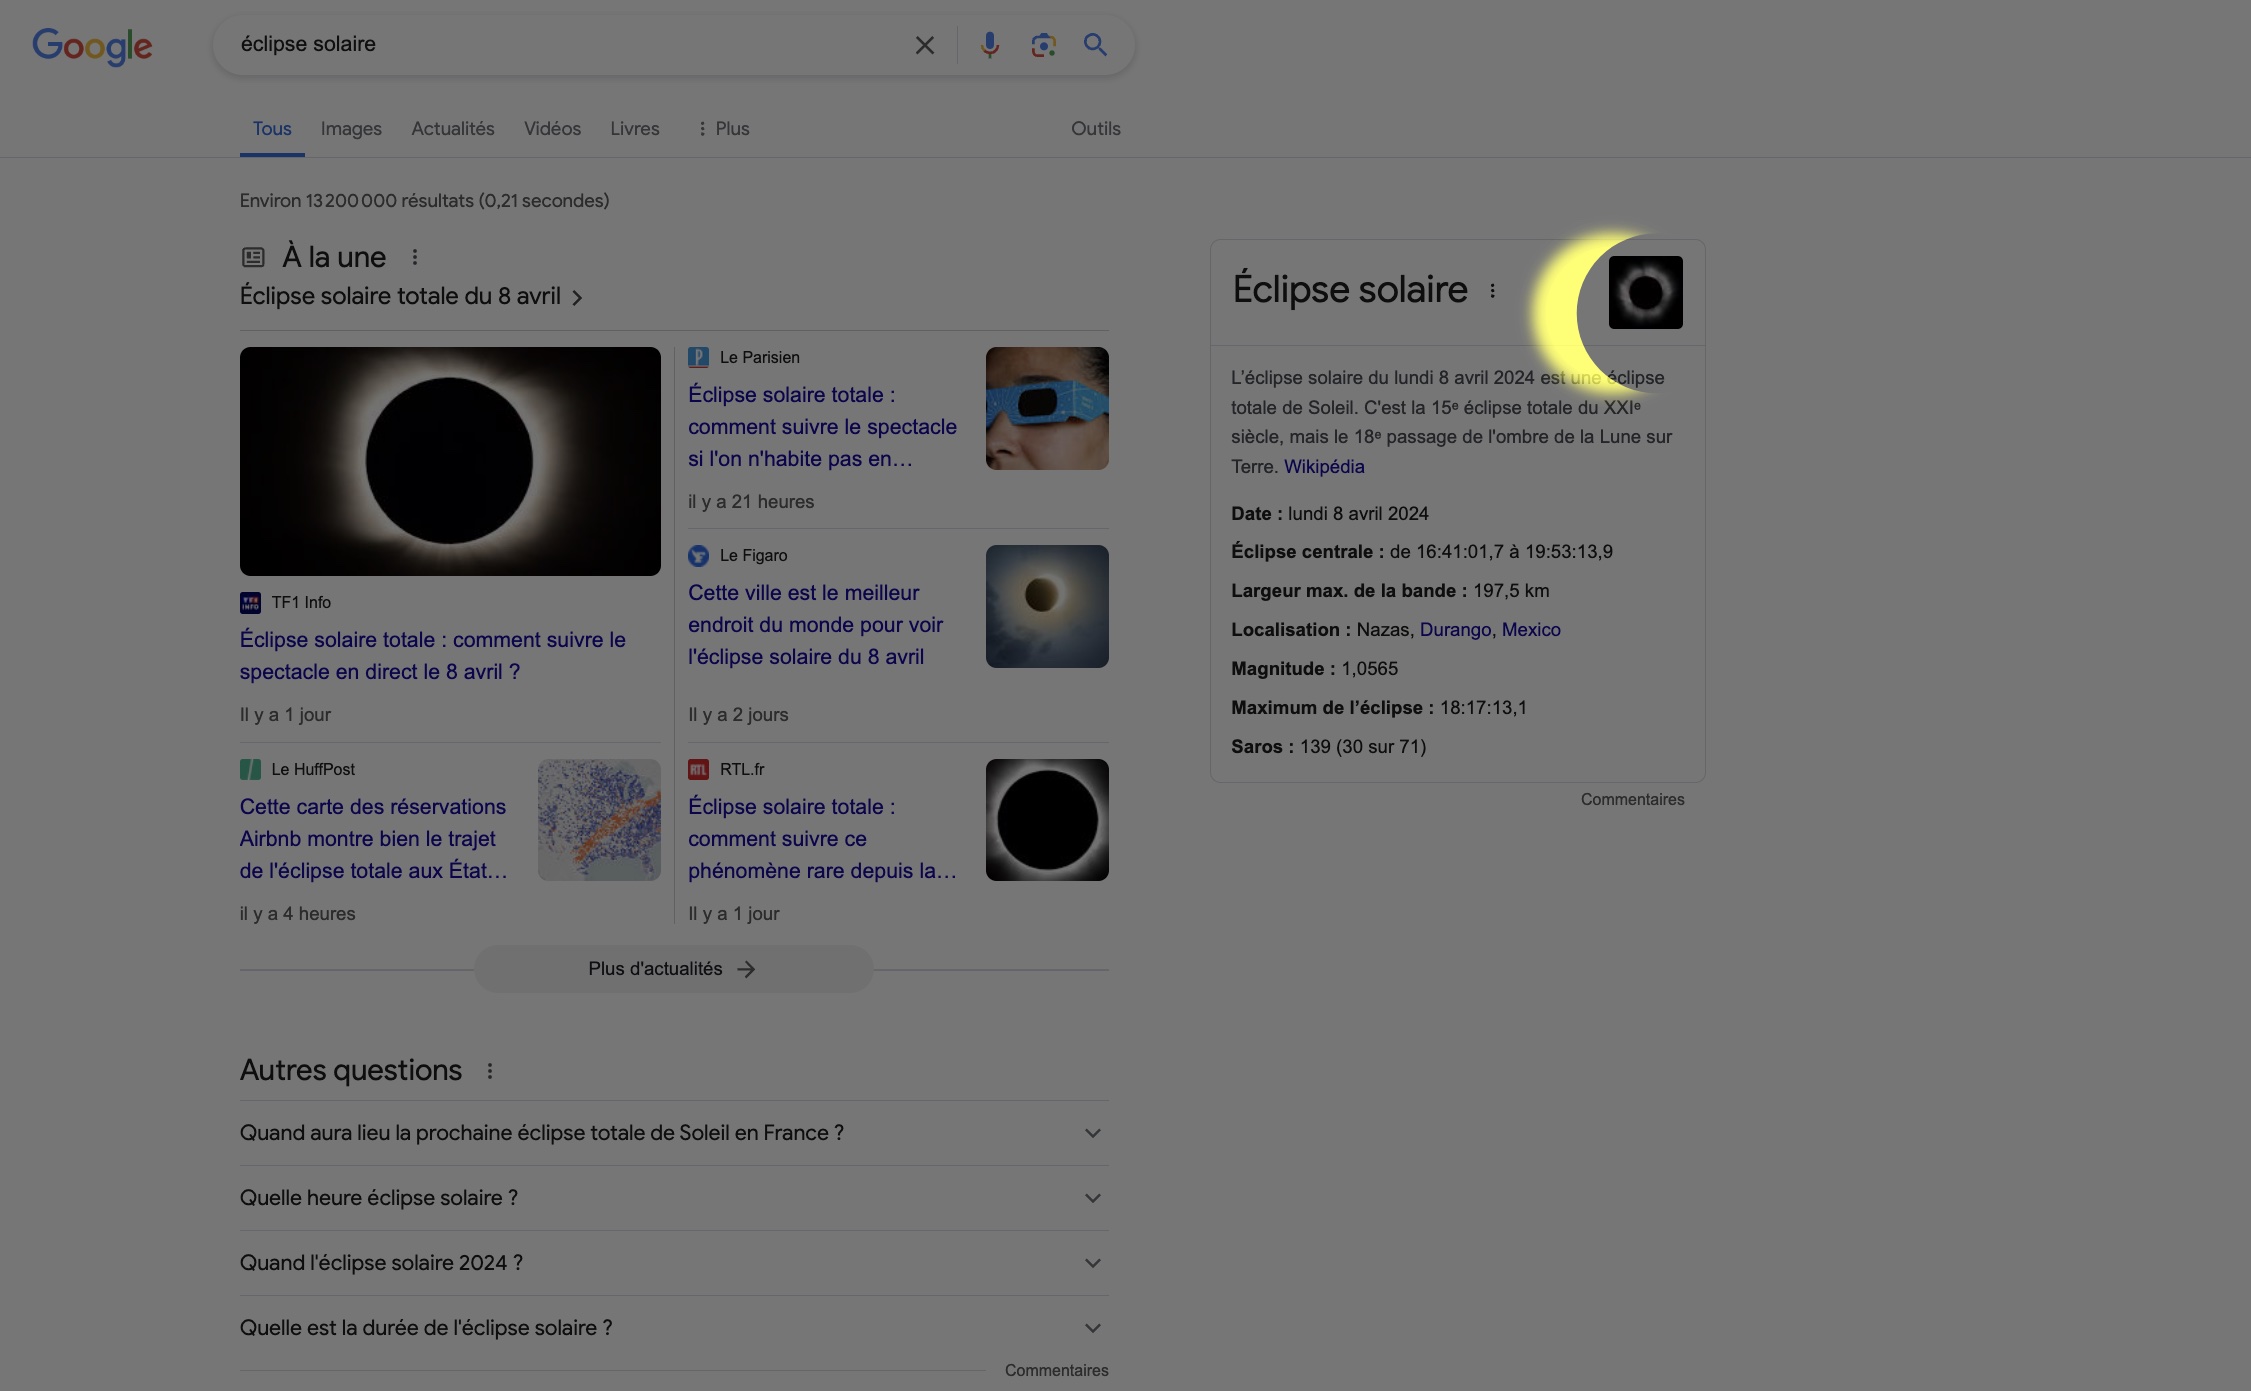The width and height of the screenshot is (2251, 1391).
Task: Click the Magnitude value 1,0565
Action: (1370, 669)
